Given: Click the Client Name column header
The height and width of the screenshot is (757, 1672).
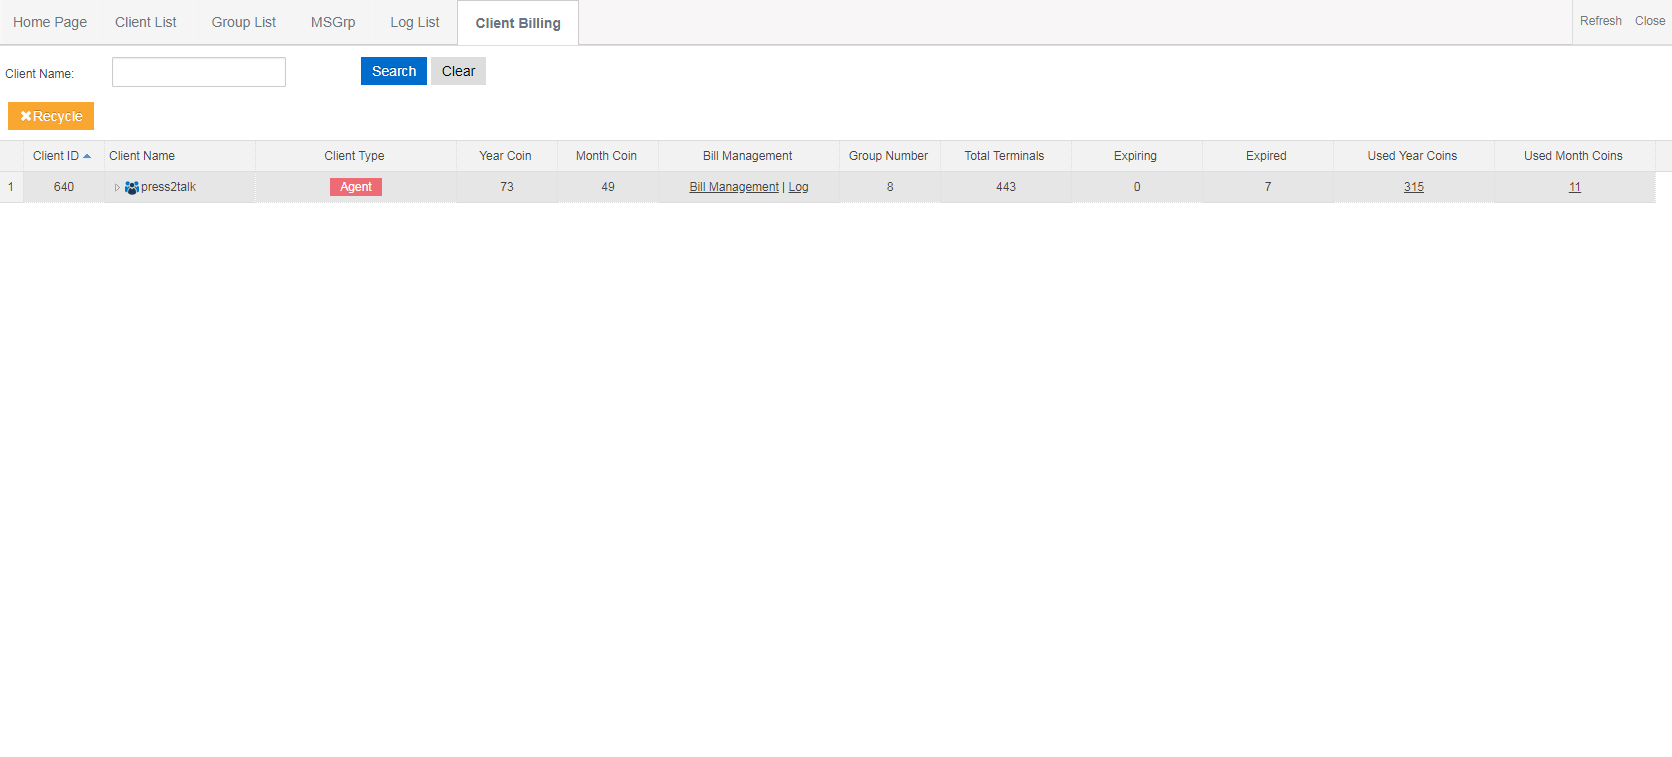Looking at the screenshot, I should [x=180, y=156].
